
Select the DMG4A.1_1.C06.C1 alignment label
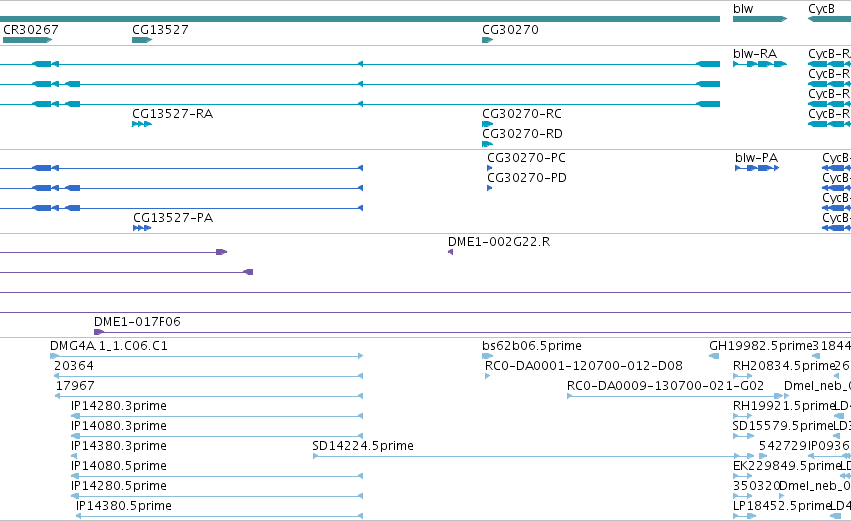109,346
